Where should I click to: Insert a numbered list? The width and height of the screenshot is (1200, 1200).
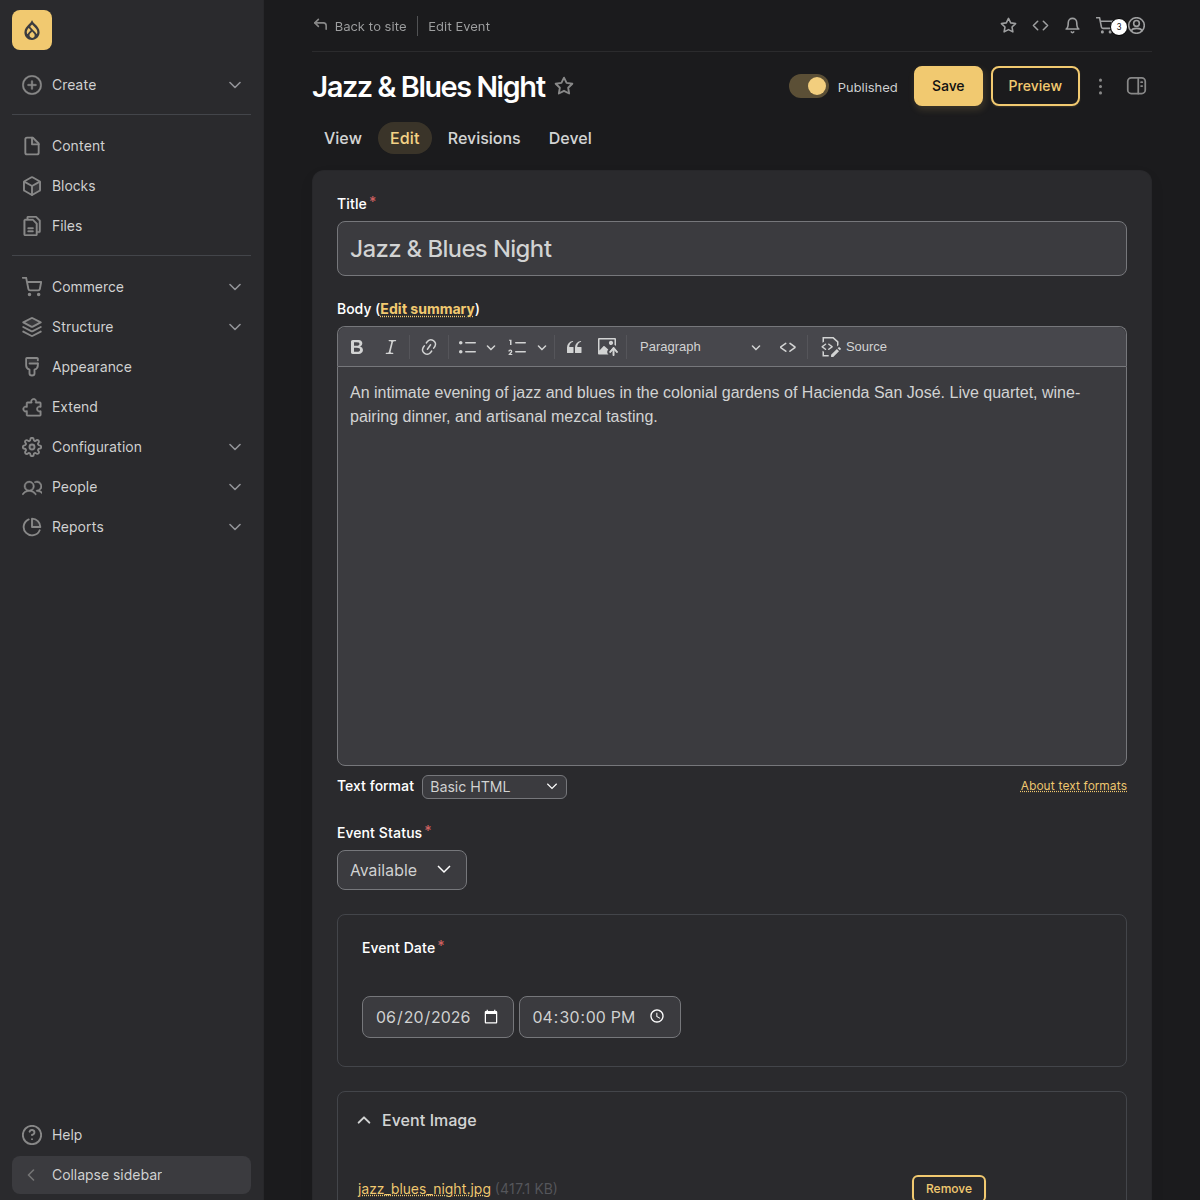click(x=517, y=347)
